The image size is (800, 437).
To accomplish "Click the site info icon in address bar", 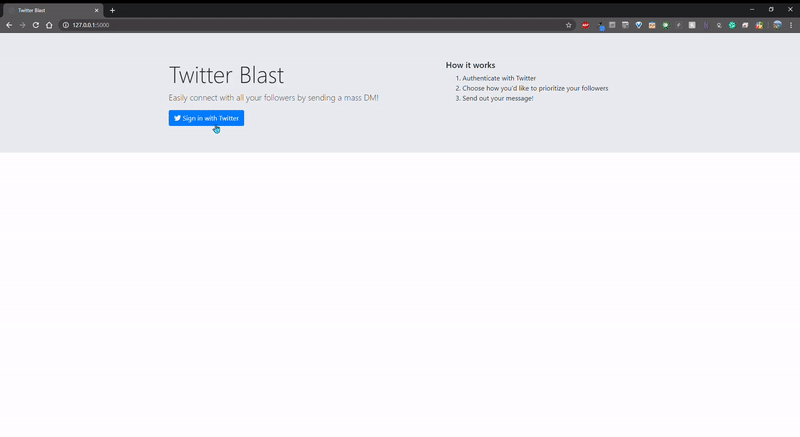I will 66,25.
